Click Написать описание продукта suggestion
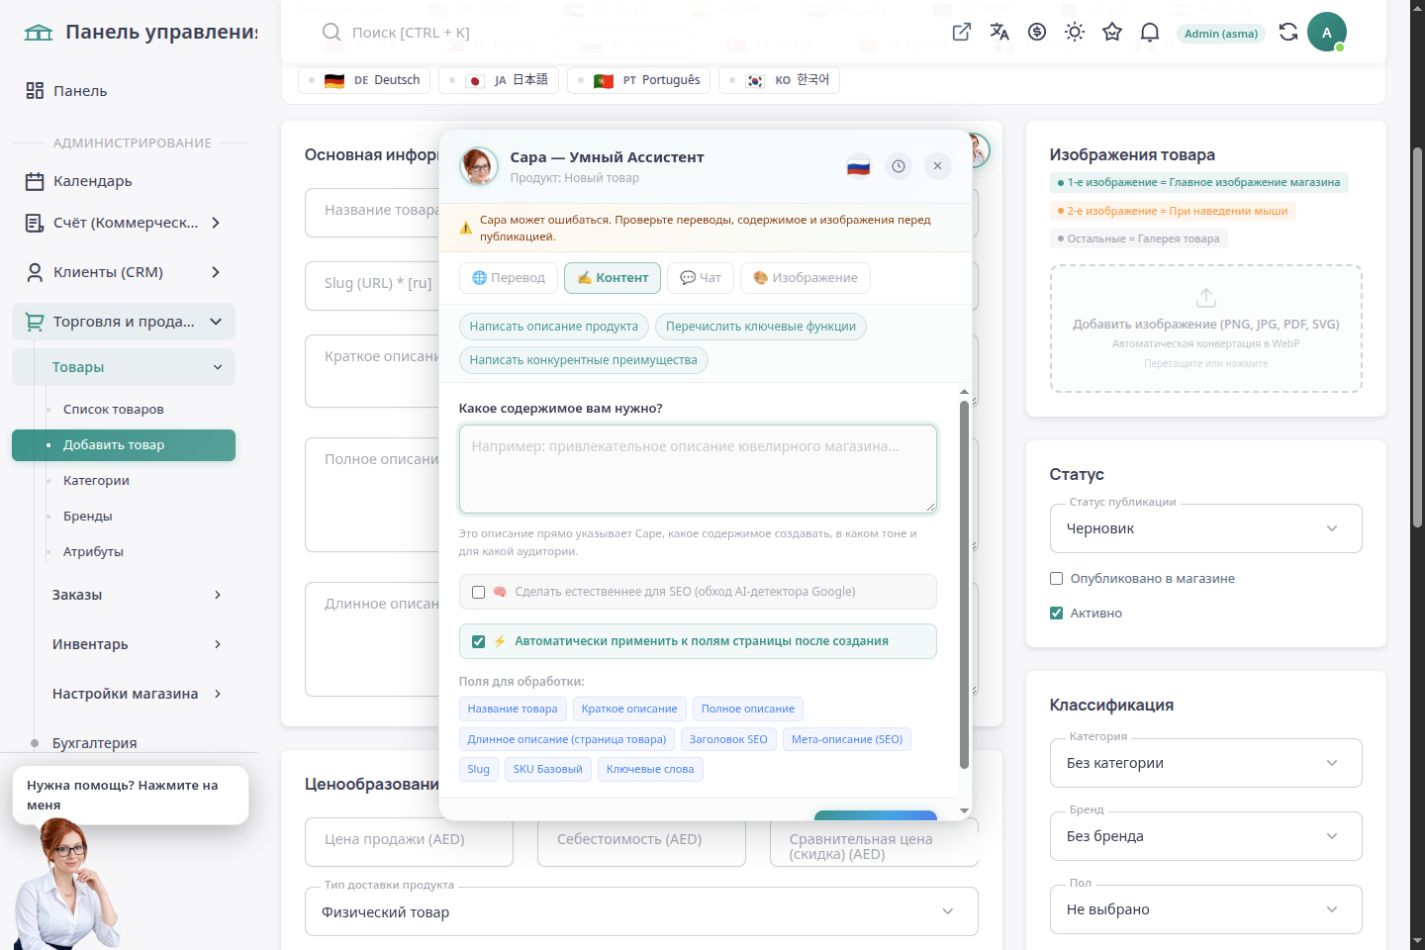This screenshot has width=1425, height=950. tap(554, 326)
